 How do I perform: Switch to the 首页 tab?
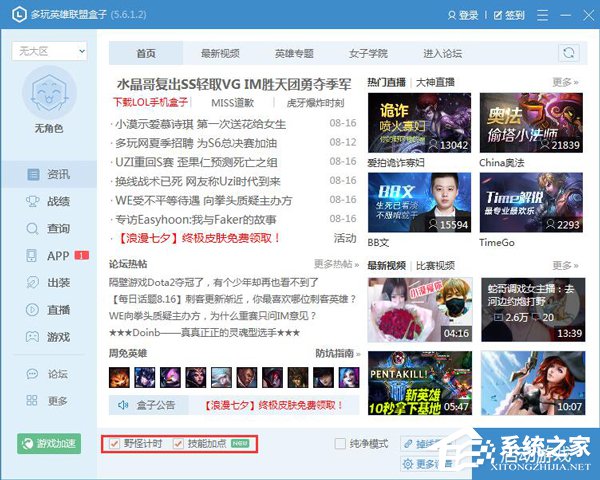146,53
